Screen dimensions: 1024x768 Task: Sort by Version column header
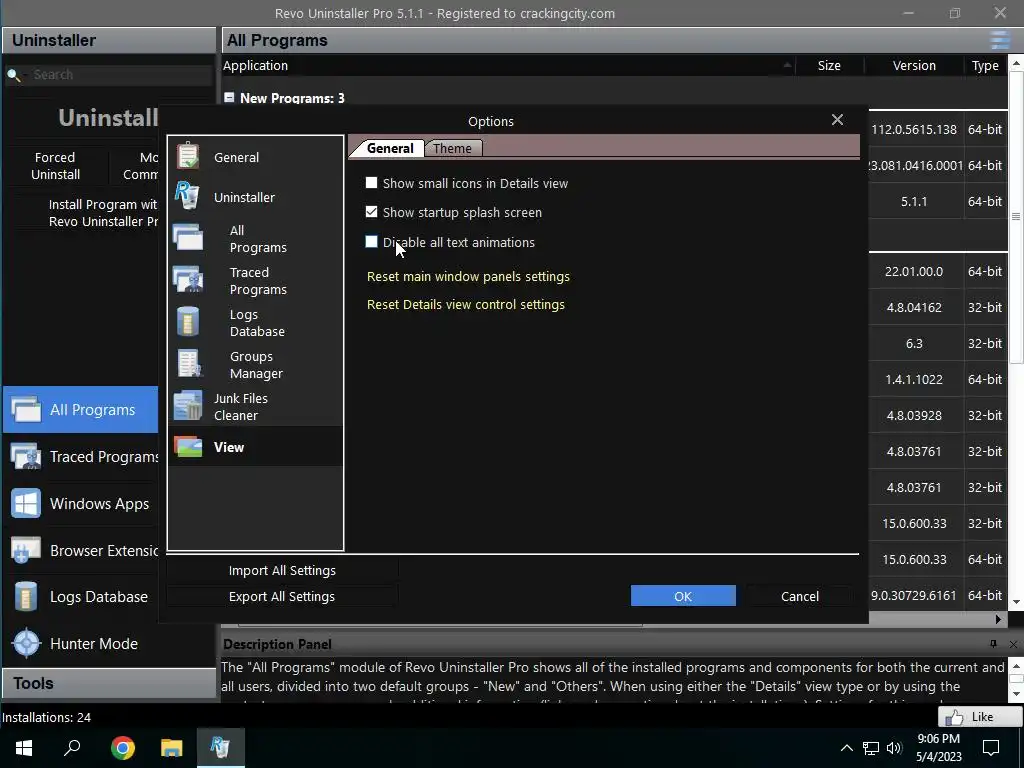point(914,65)
